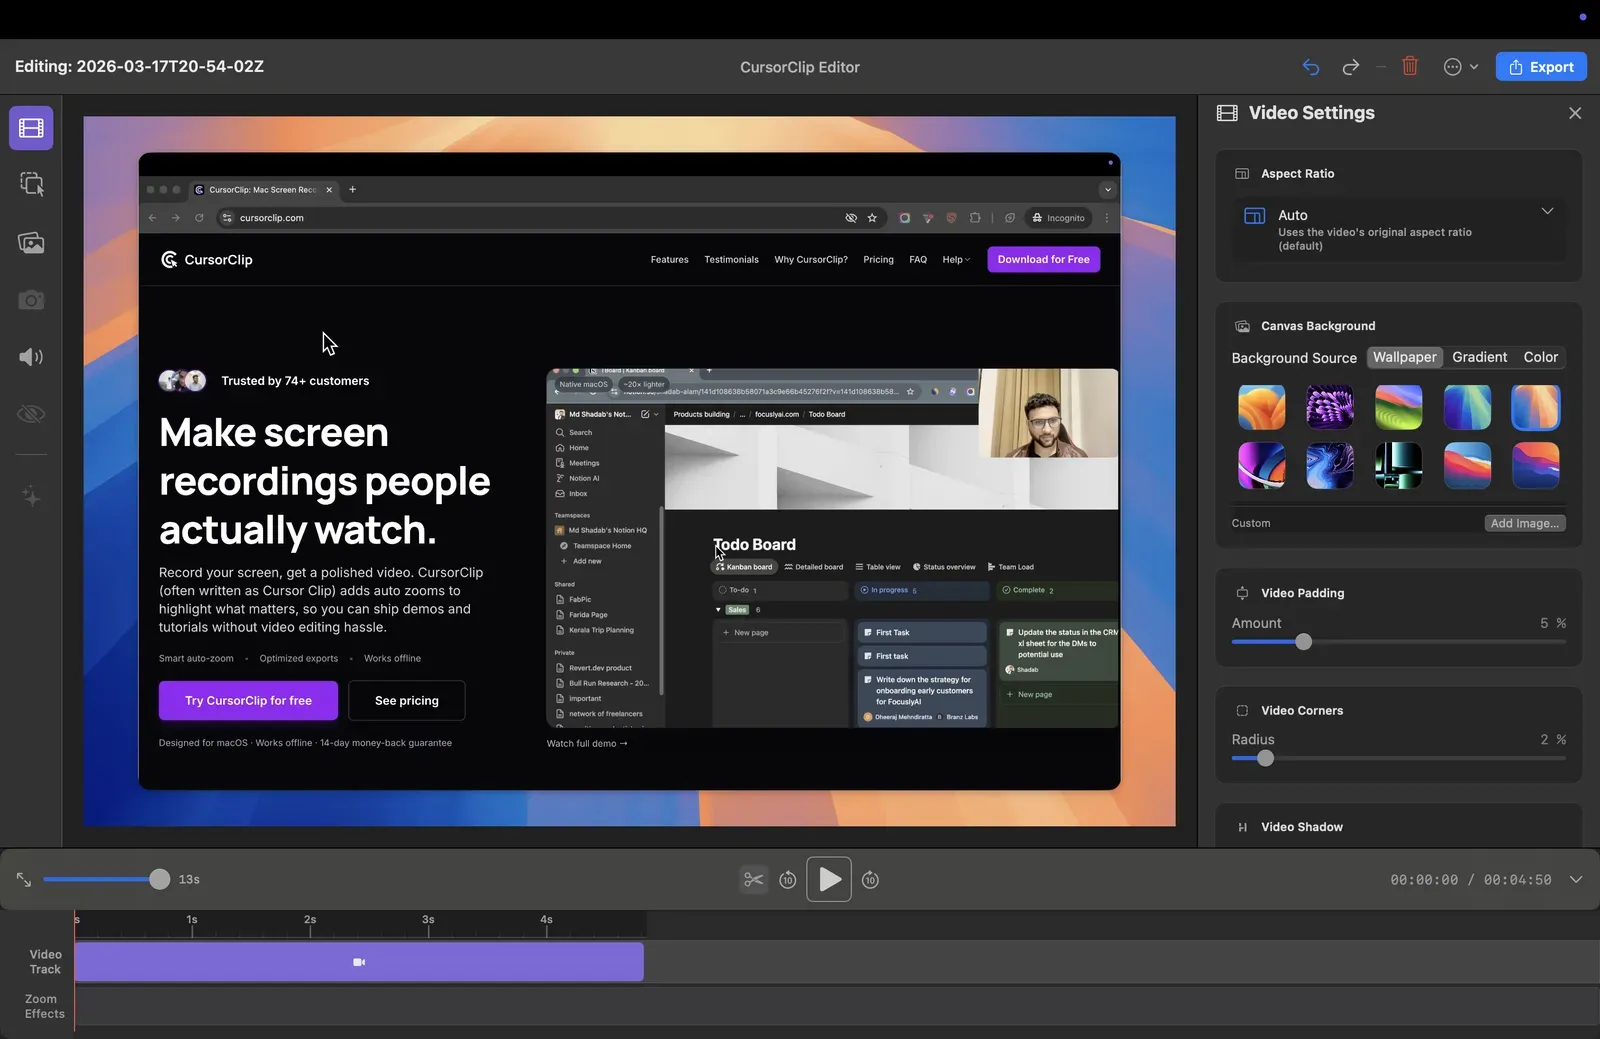Choose the purple swirl wallpaper thumbnail
The image size is (1600, 1039).
[x=1262, y=465]
